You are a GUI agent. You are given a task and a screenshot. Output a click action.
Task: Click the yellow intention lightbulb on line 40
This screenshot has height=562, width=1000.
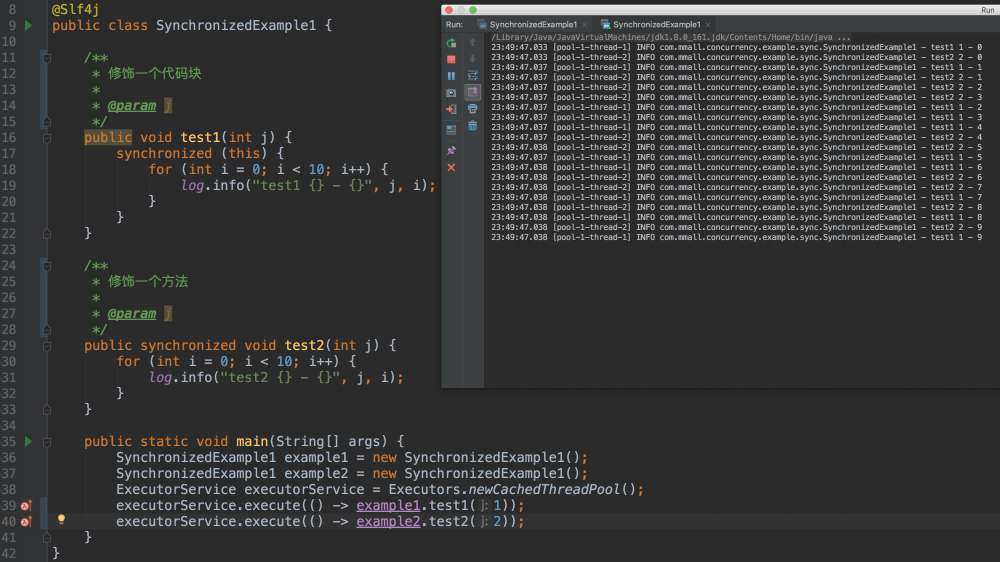(61, 520)
